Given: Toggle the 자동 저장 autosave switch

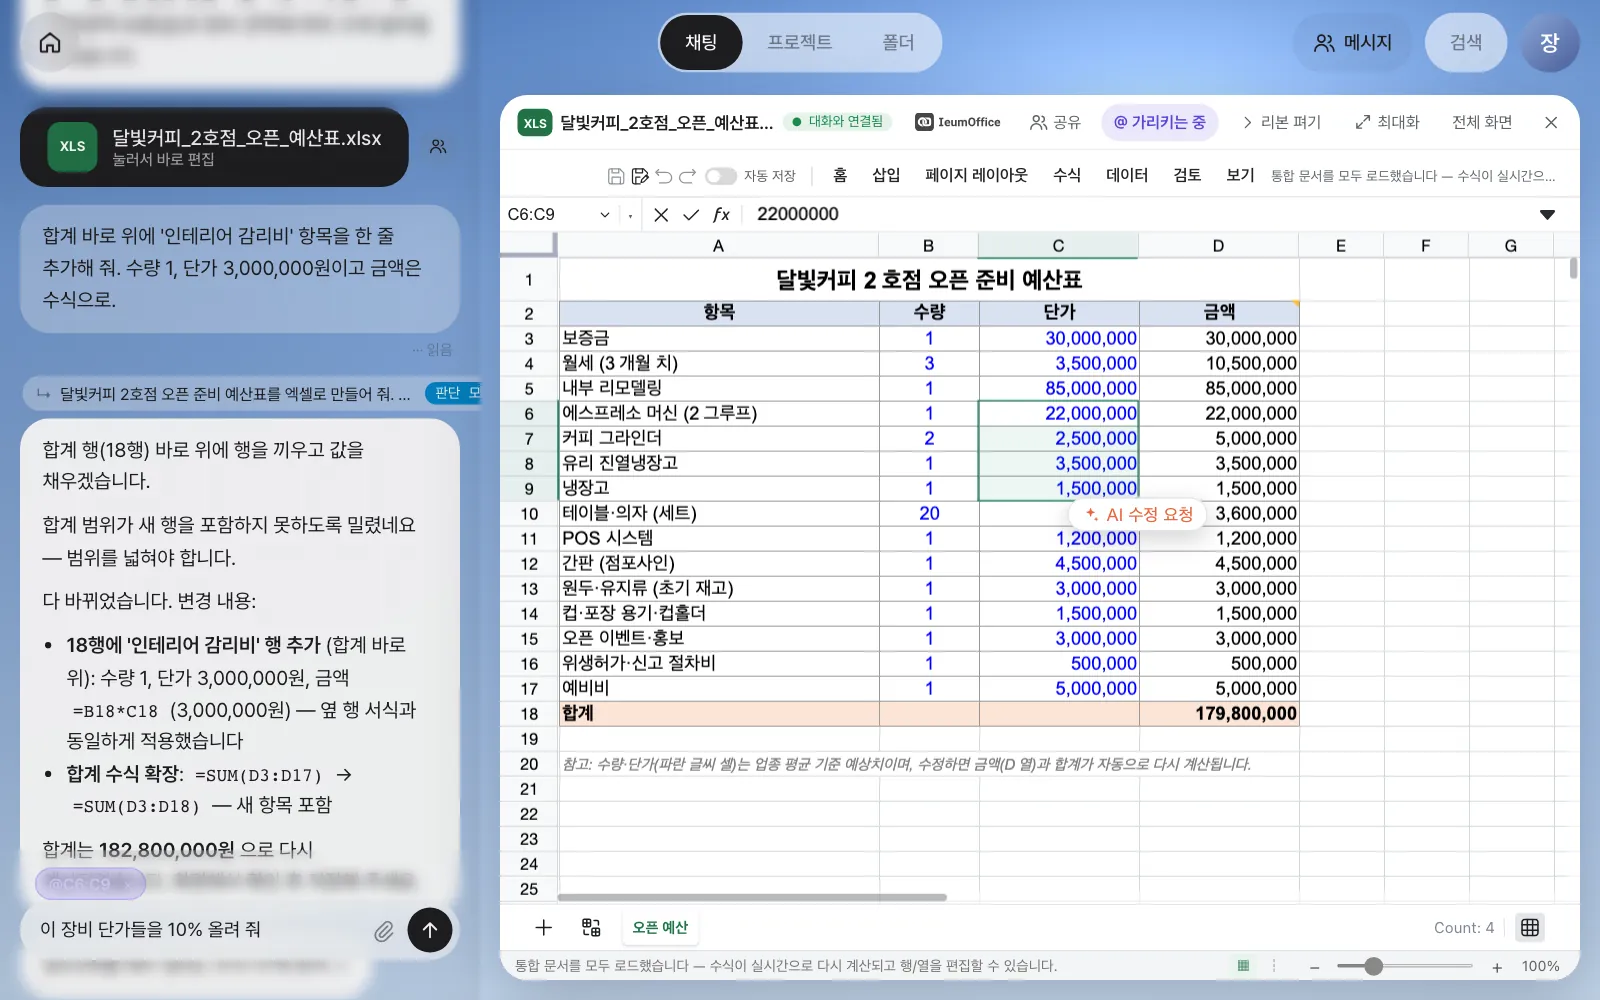Looking at the screenshot, I should 720,176.
